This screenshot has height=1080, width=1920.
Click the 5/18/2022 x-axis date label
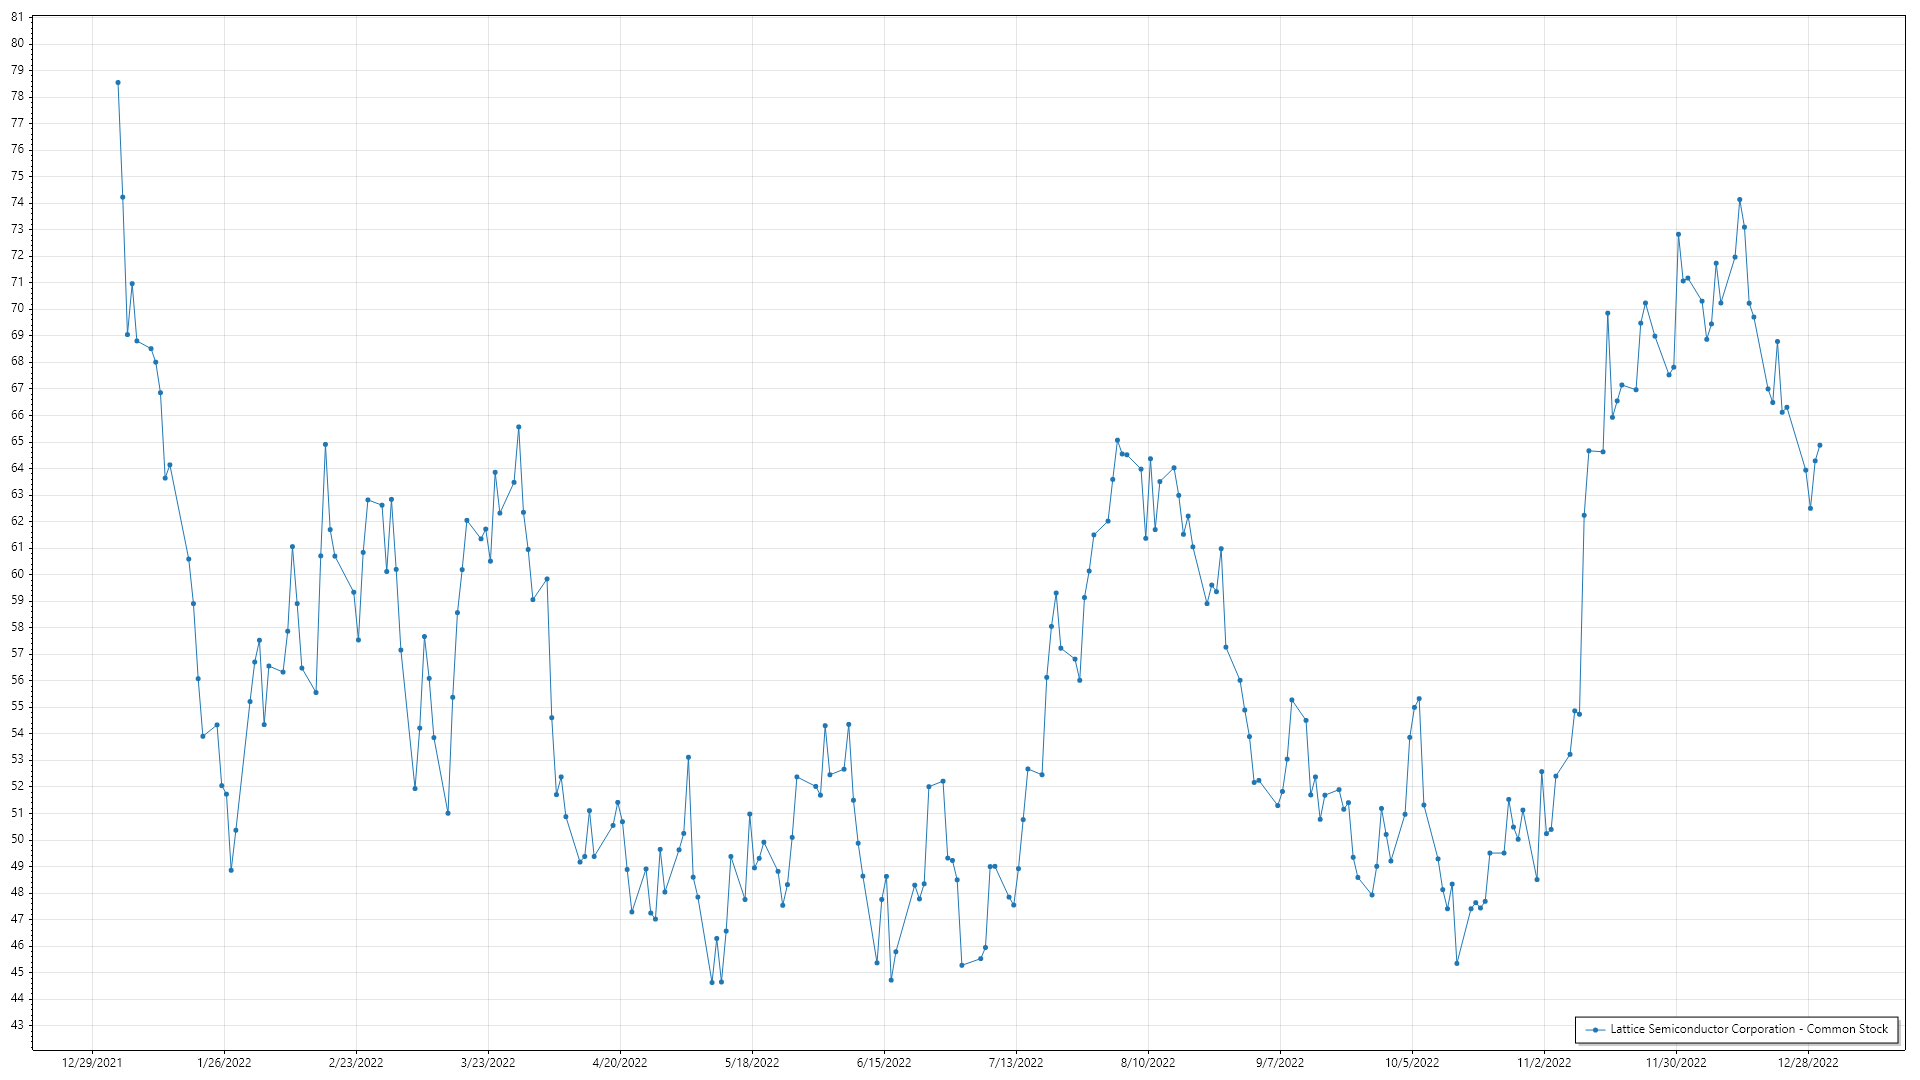point(752,1062)
